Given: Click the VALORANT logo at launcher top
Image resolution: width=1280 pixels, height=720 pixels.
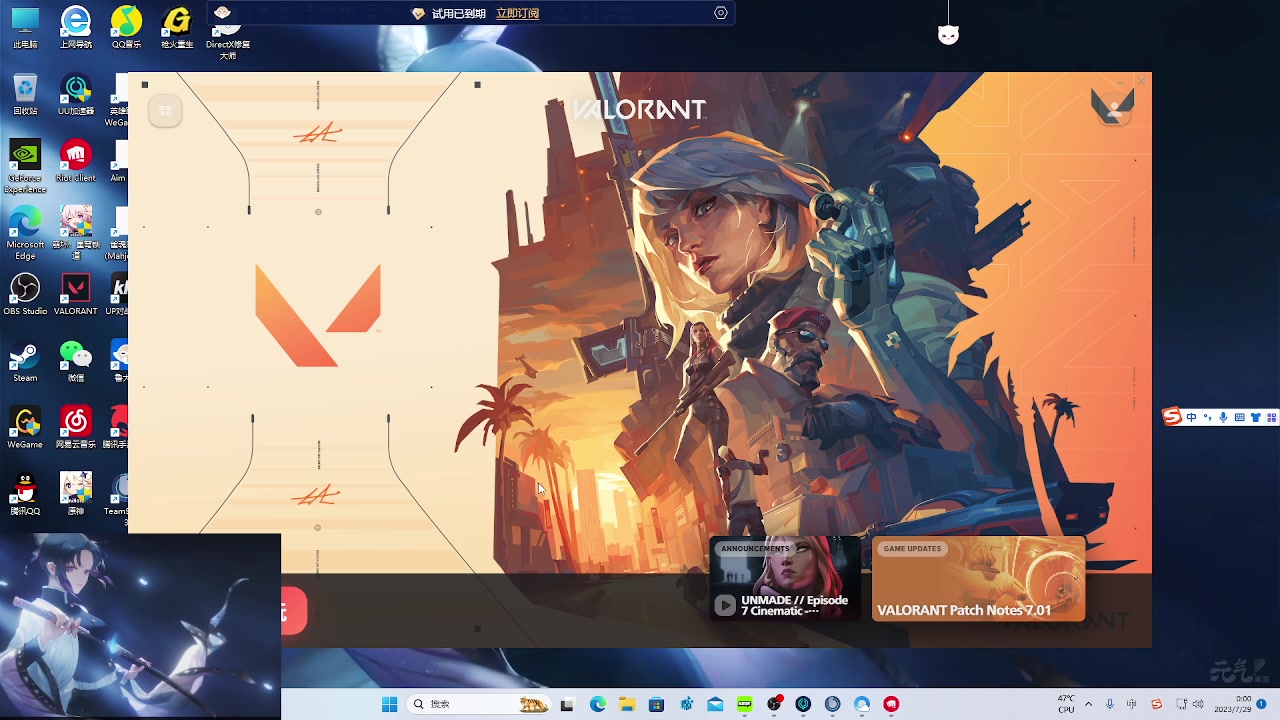Looking at the screenshot, I should (x=638, y=110).
